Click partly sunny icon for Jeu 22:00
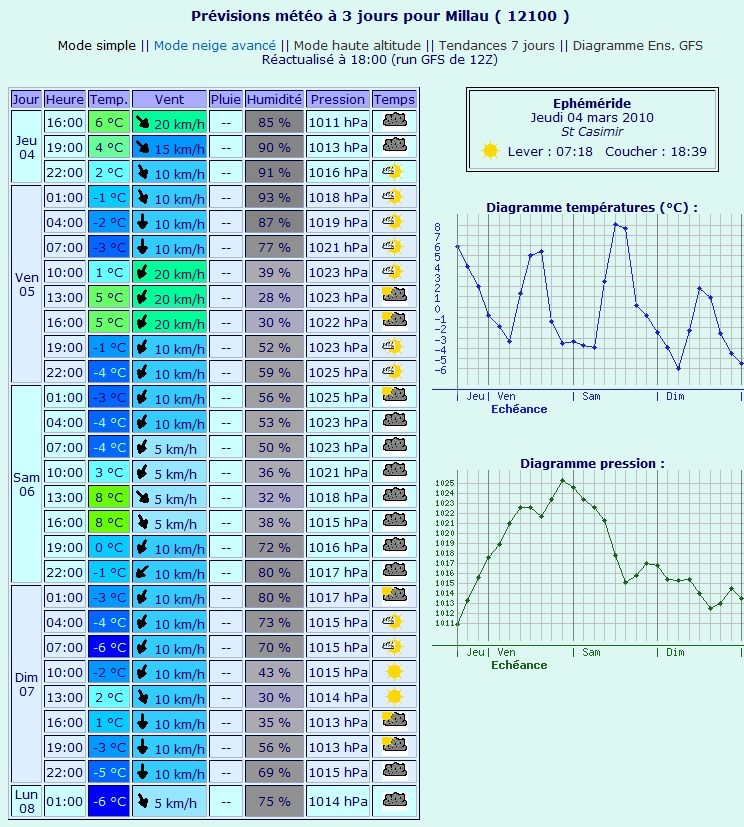 point(393,171)
